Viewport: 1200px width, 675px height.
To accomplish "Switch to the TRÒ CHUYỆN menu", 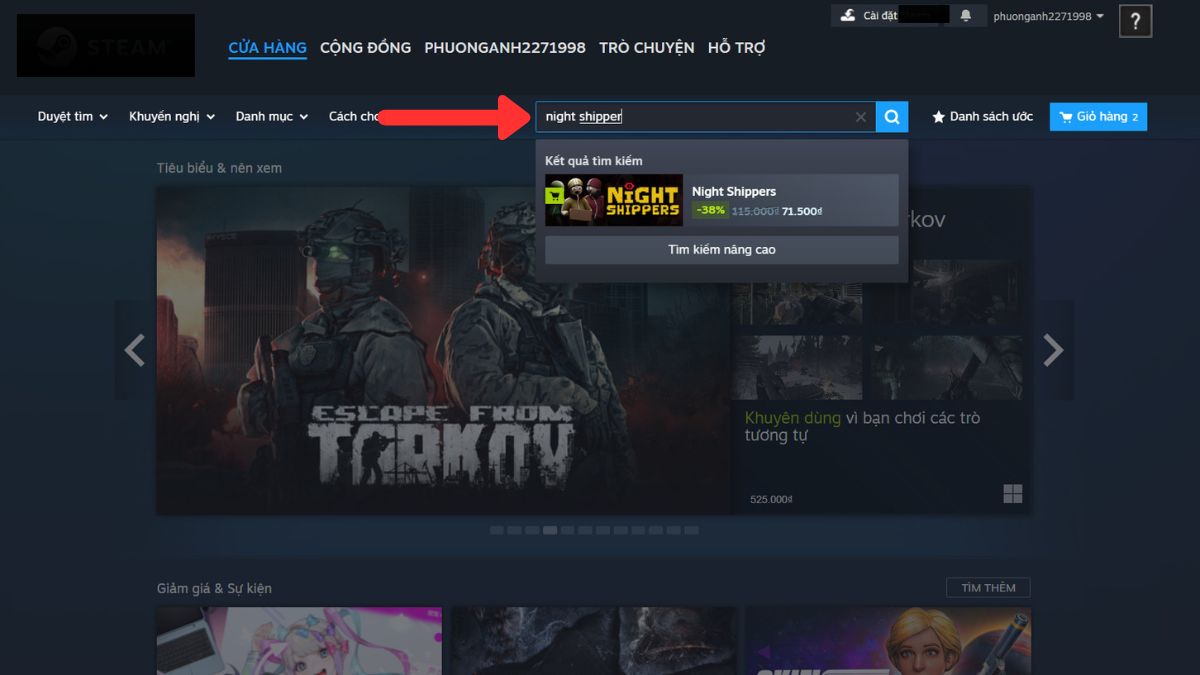I will 646,47.
